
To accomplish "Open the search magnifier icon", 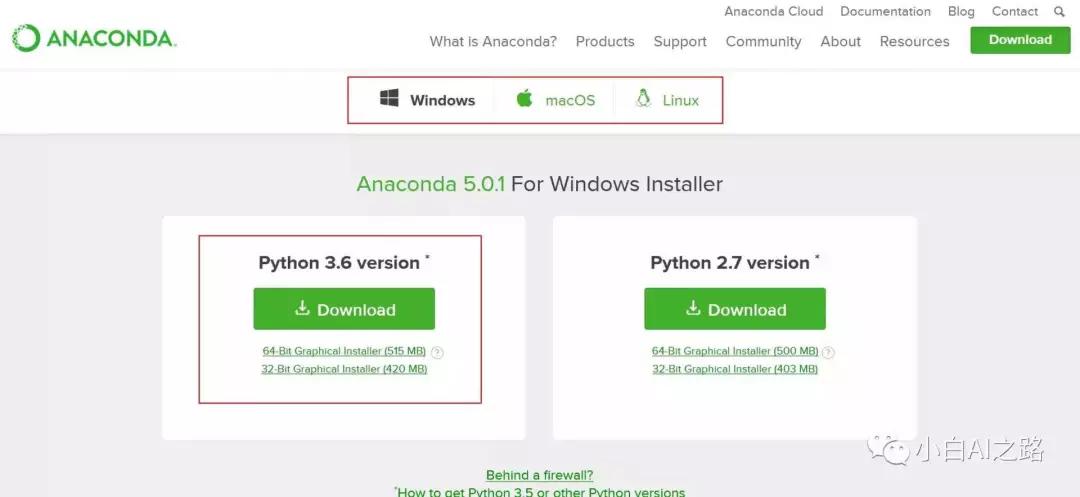I will [1059, 12].
